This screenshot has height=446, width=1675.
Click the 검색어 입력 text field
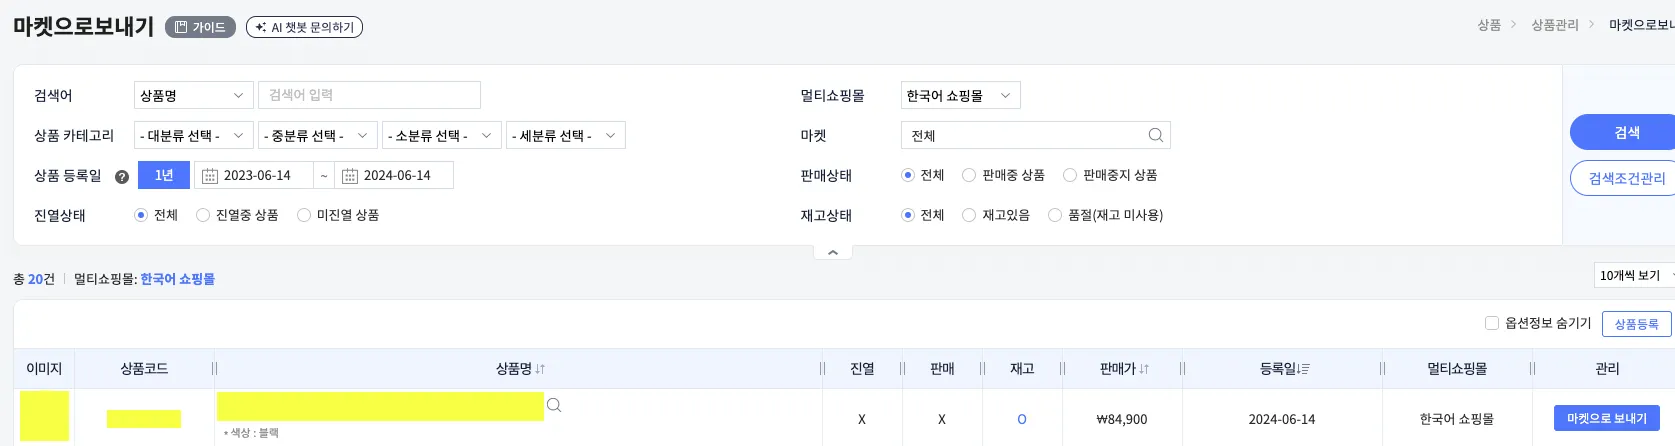tap(369, 95)
